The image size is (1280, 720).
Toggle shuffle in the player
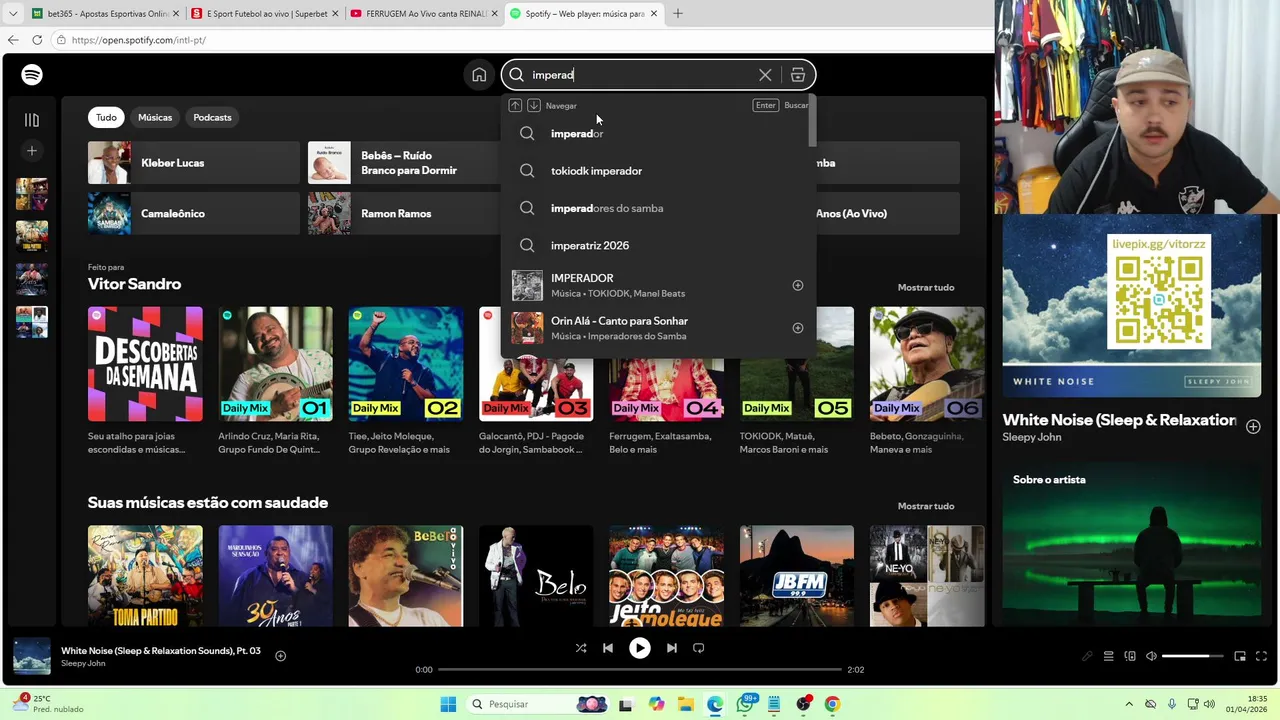click(581, 648)
